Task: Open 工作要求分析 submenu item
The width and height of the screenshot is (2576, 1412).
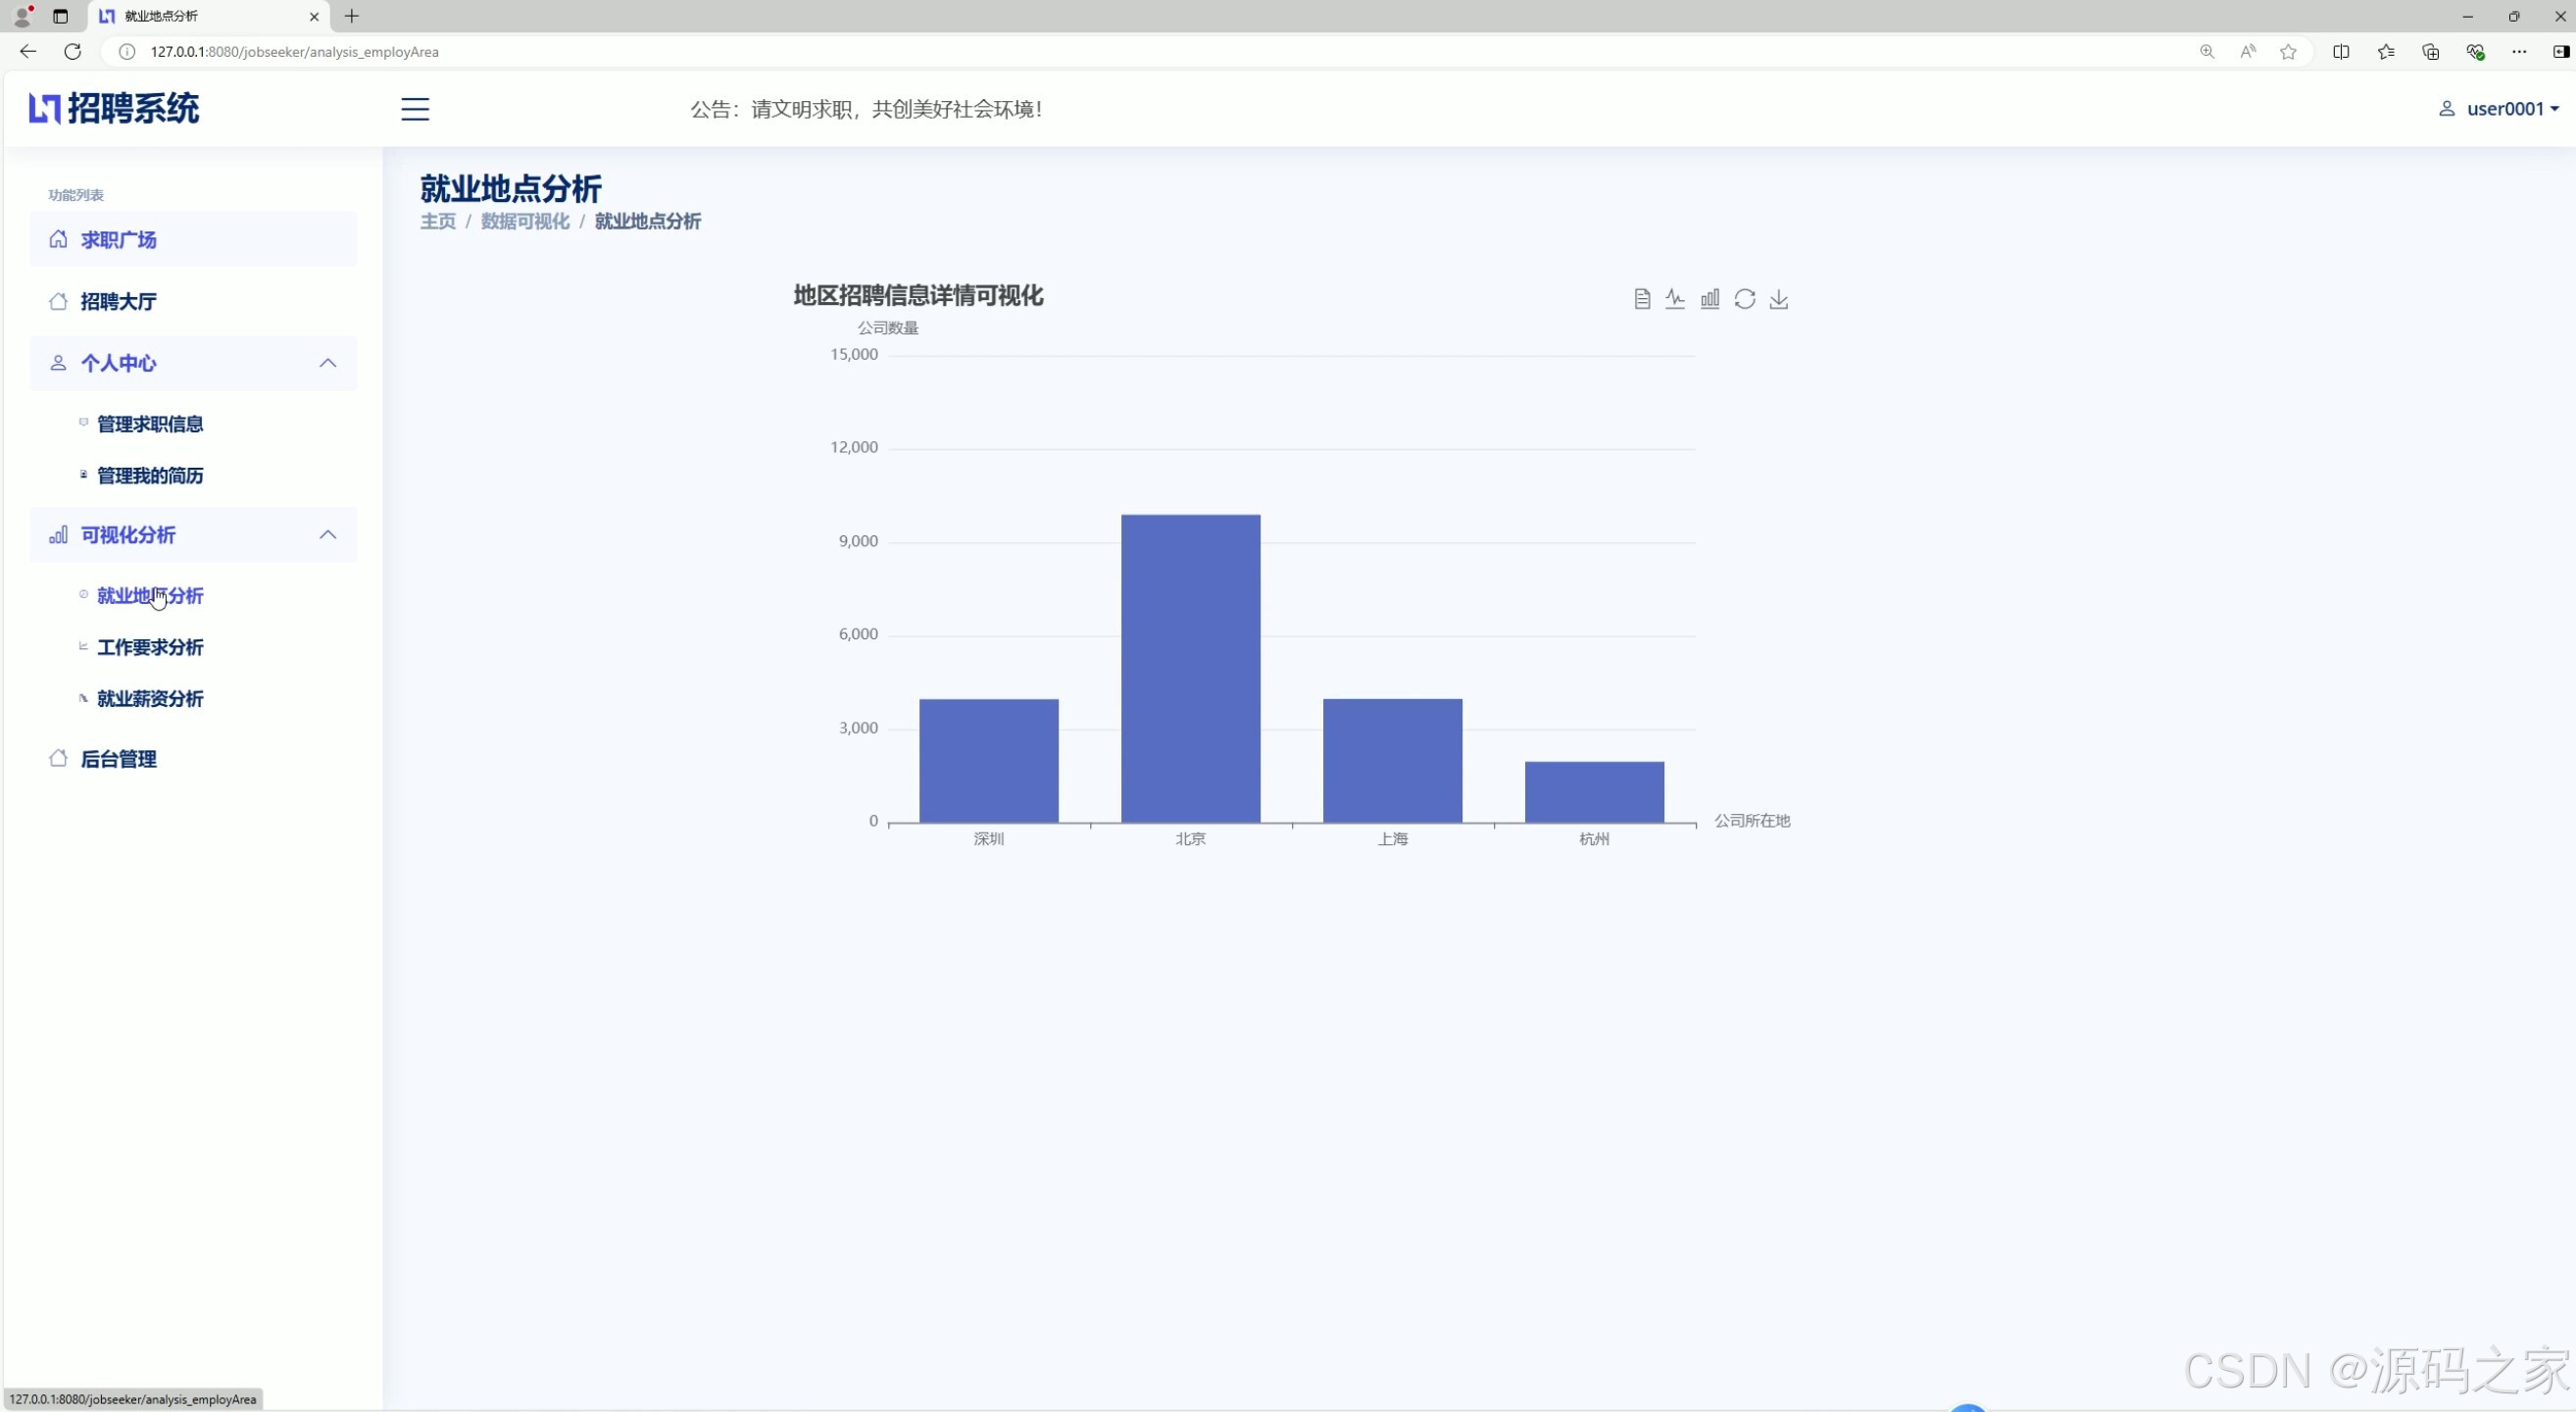Action: pos(150,648)
